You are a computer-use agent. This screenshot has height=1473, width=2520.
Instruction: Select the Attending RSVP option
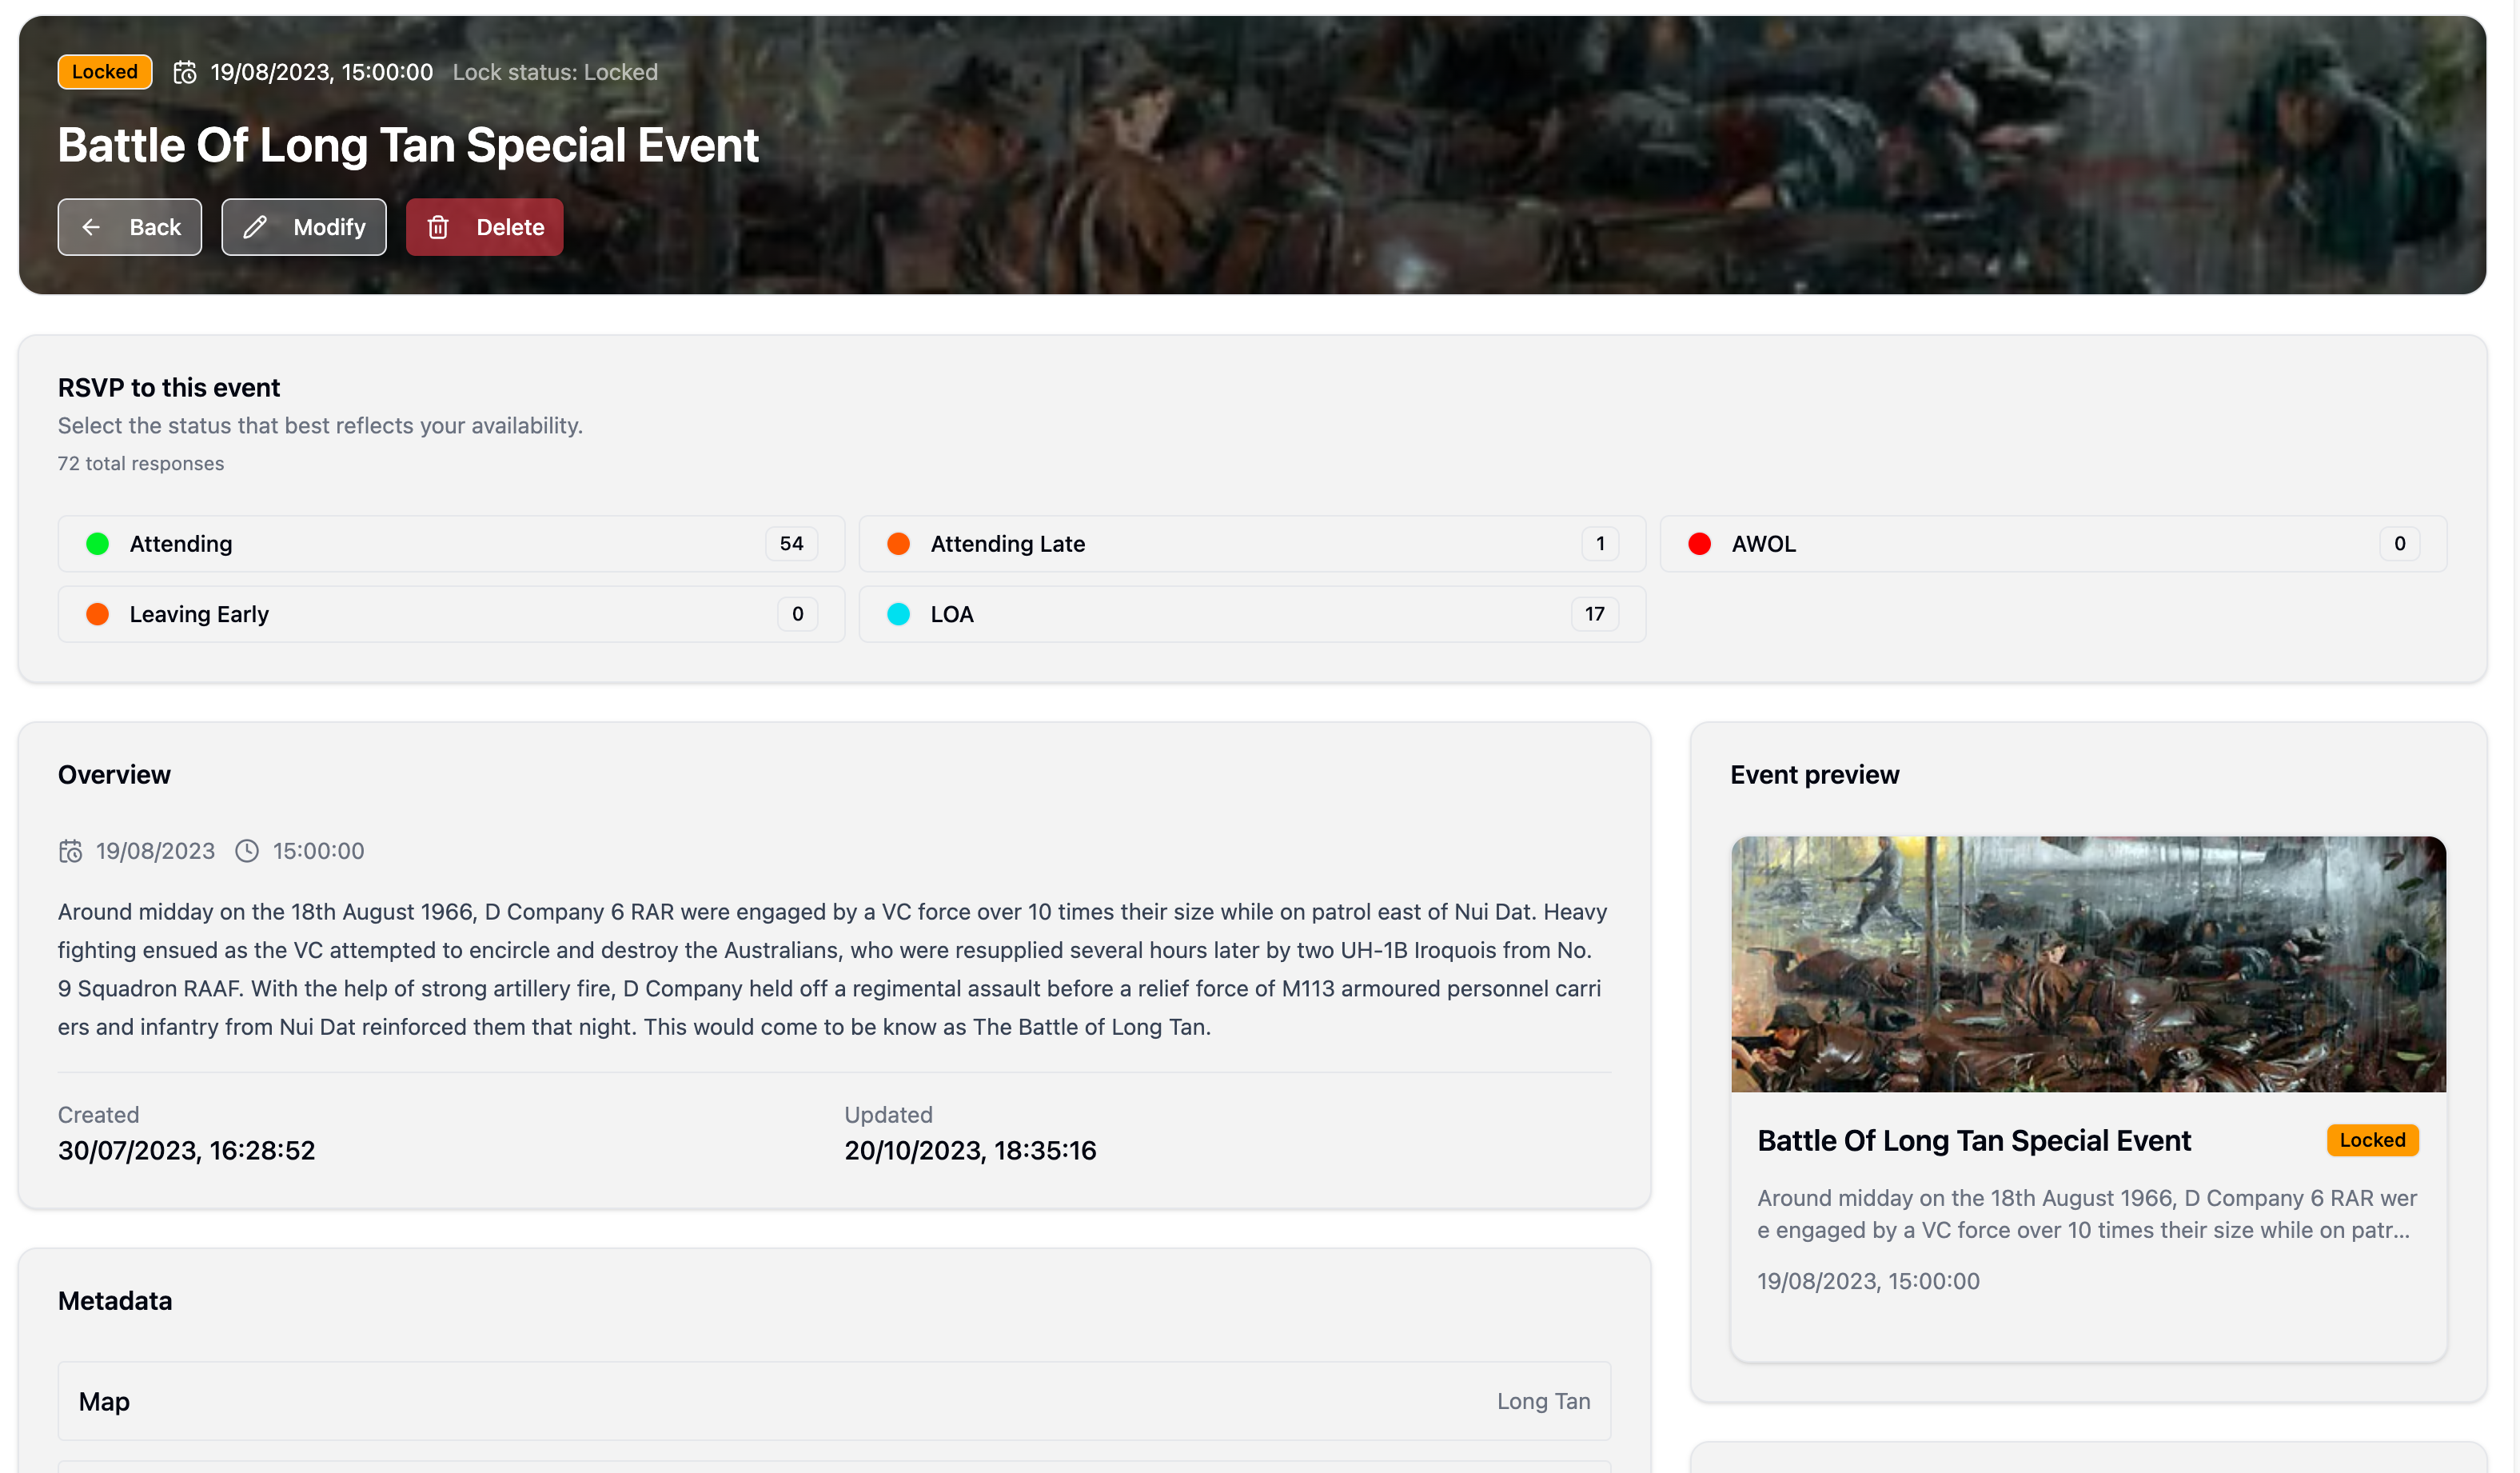450,544
